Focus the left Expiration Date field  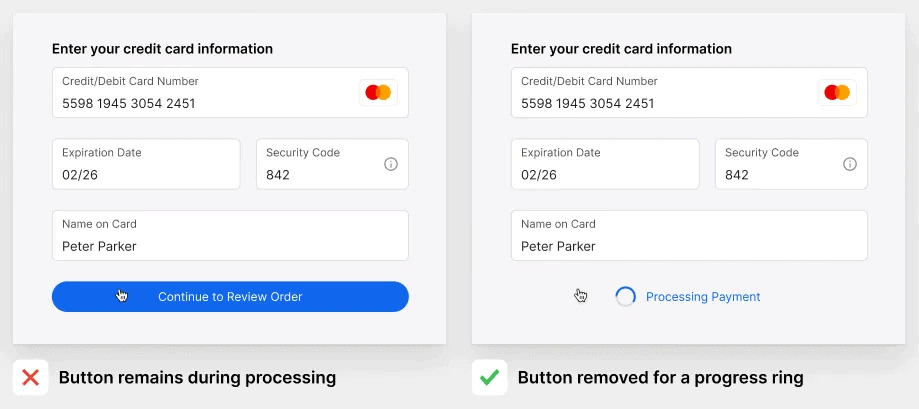pyautogui.click(x=146, y=164)
